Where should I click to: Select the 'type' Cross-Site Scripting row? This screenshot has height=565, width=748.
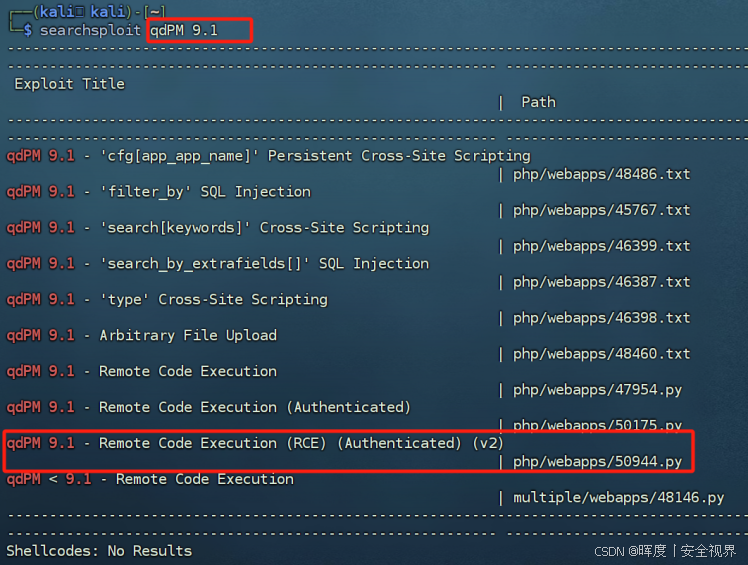(x=167, y=300)
